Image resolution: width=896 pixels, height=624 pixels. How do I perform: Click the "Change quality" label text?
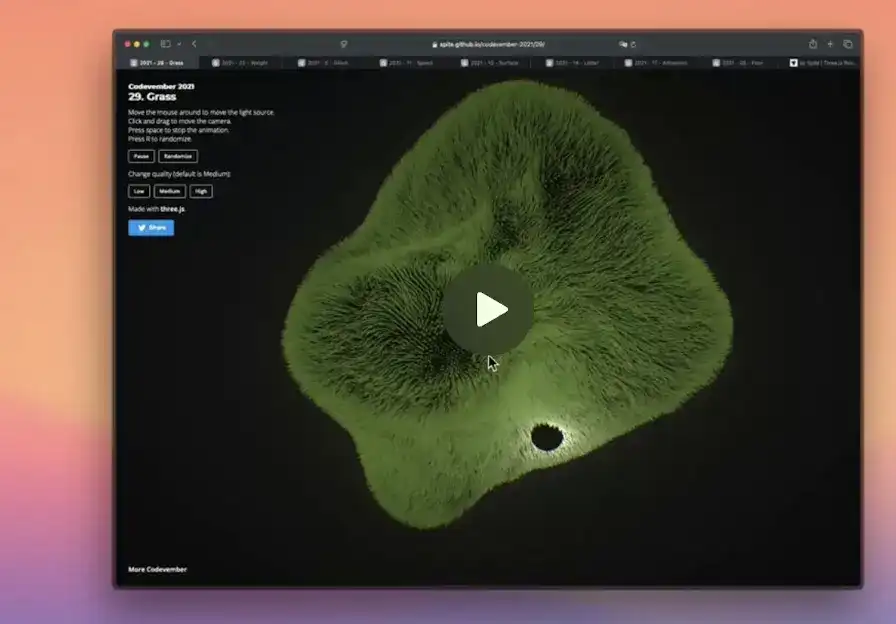pos(179,174)
